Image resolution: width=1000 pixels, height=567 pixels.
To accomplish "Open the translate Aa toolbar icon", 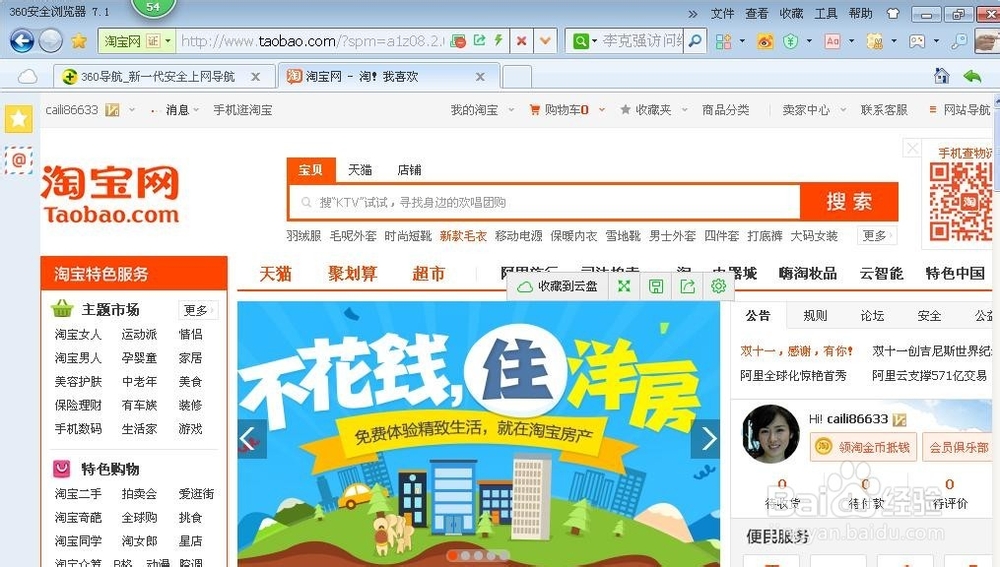I will point(833,41).
